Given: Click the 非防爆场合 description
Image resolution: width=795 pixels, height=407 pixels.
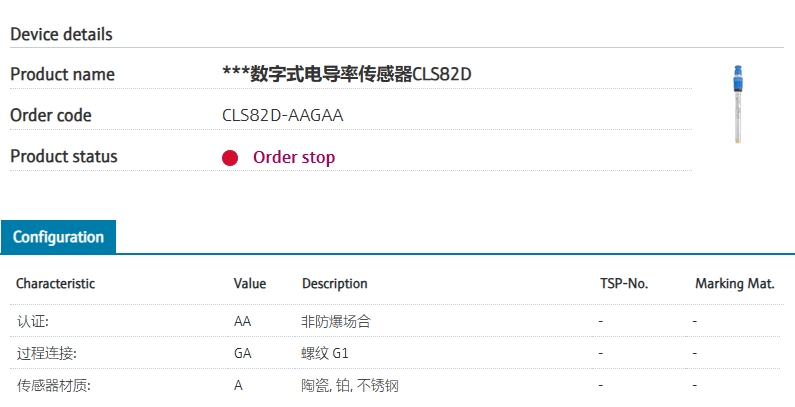Looking at the screenshot, I should click(336, 321).
